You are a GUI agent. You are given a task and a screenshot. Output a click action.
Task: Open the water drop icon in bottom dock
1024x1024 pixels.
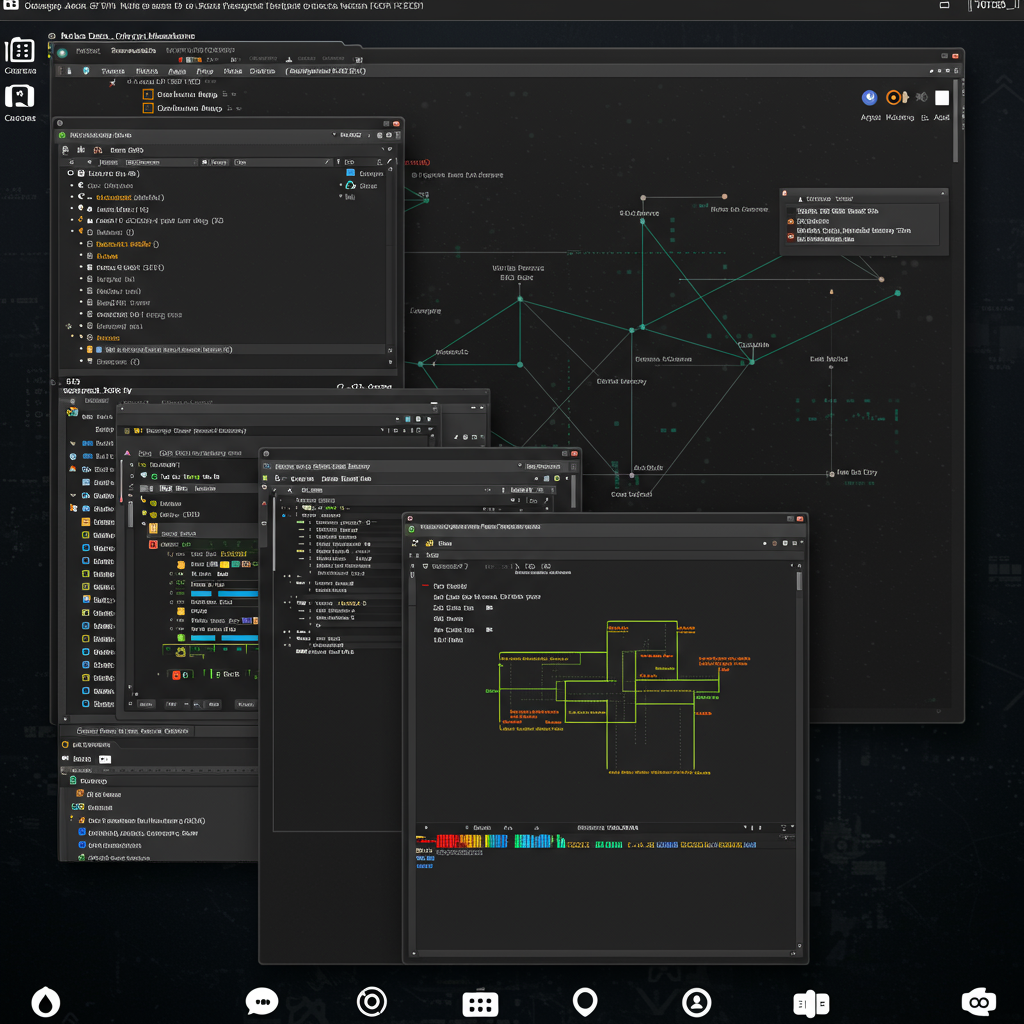point(45,1002)
